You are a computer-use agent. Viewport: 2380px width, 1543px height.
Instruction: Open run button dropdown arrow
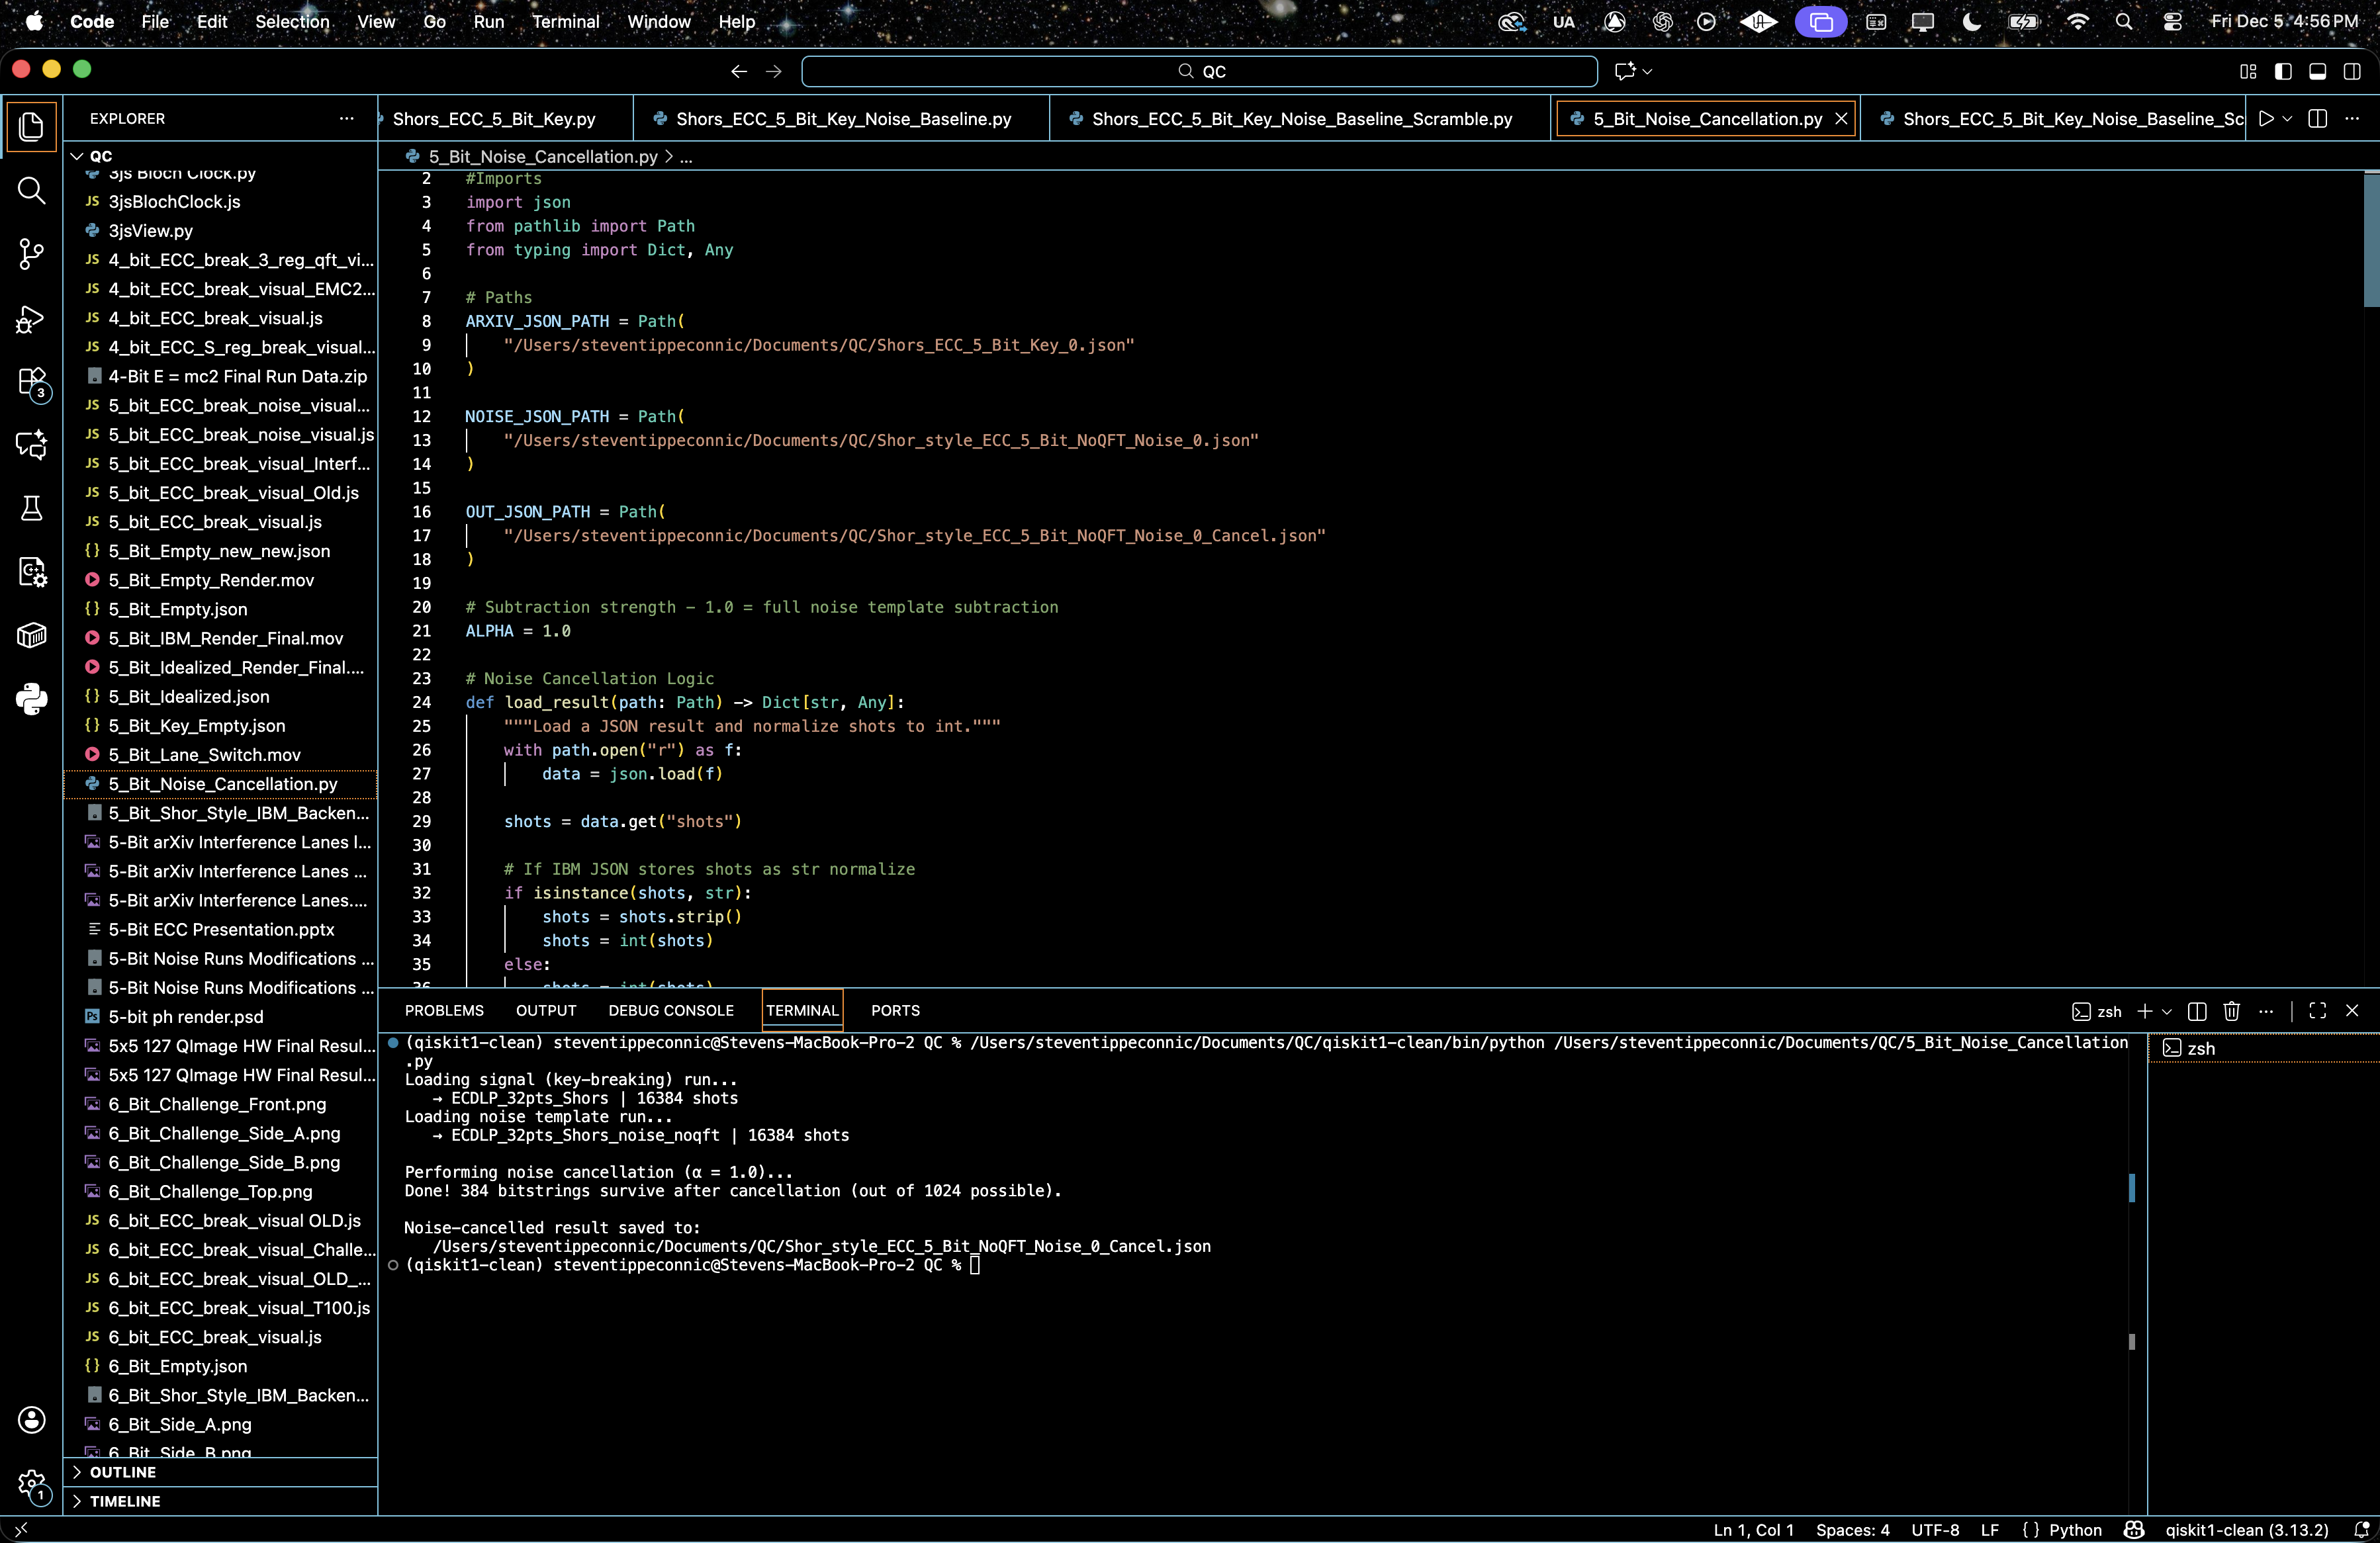pyautogui.click(x=2287, y=119)
